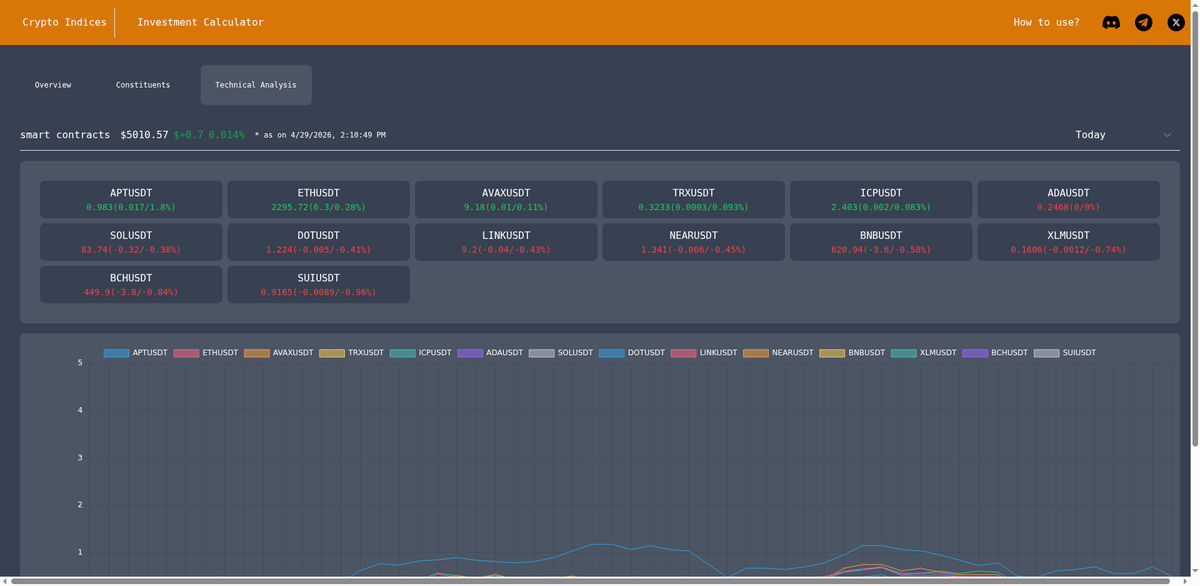Viewport: 1200px width, 586px height.
Task: Click the horizontal scrollbar at the bottom
Action: tap(600, 581)
